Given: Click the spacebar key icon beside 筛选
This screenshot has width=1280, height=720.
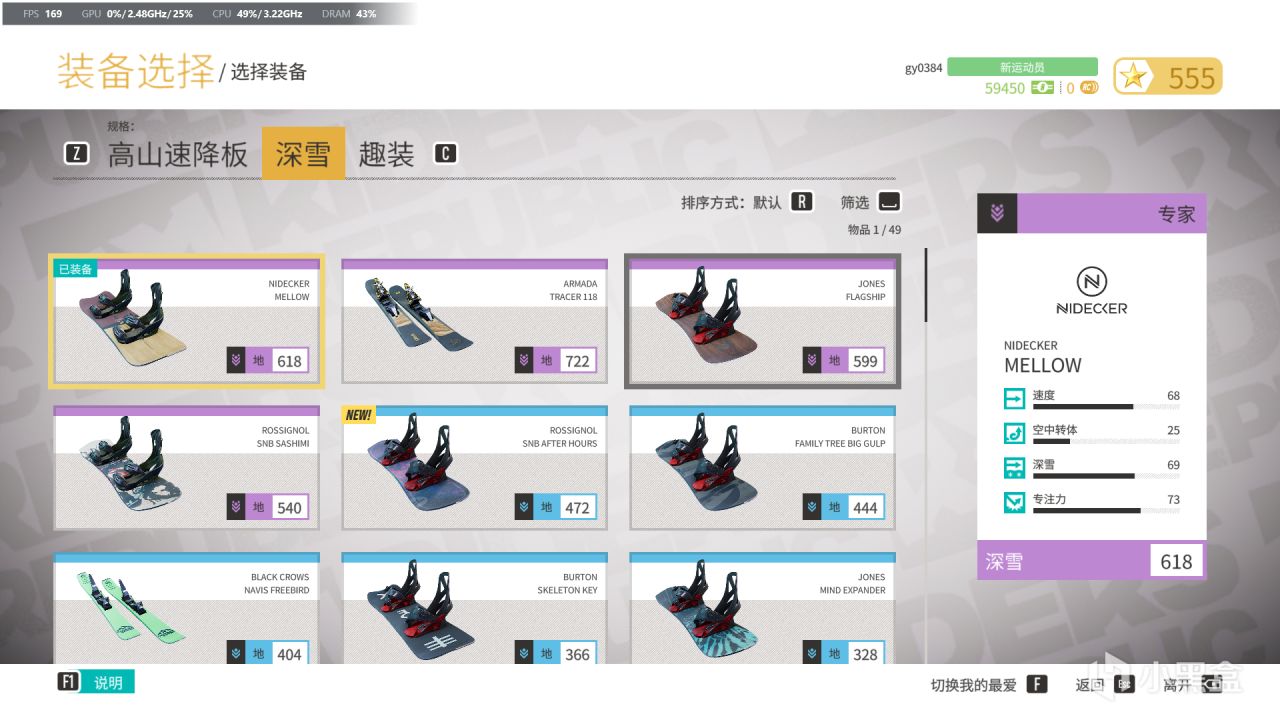Looking at the screenshot, I should click(889, 202).
